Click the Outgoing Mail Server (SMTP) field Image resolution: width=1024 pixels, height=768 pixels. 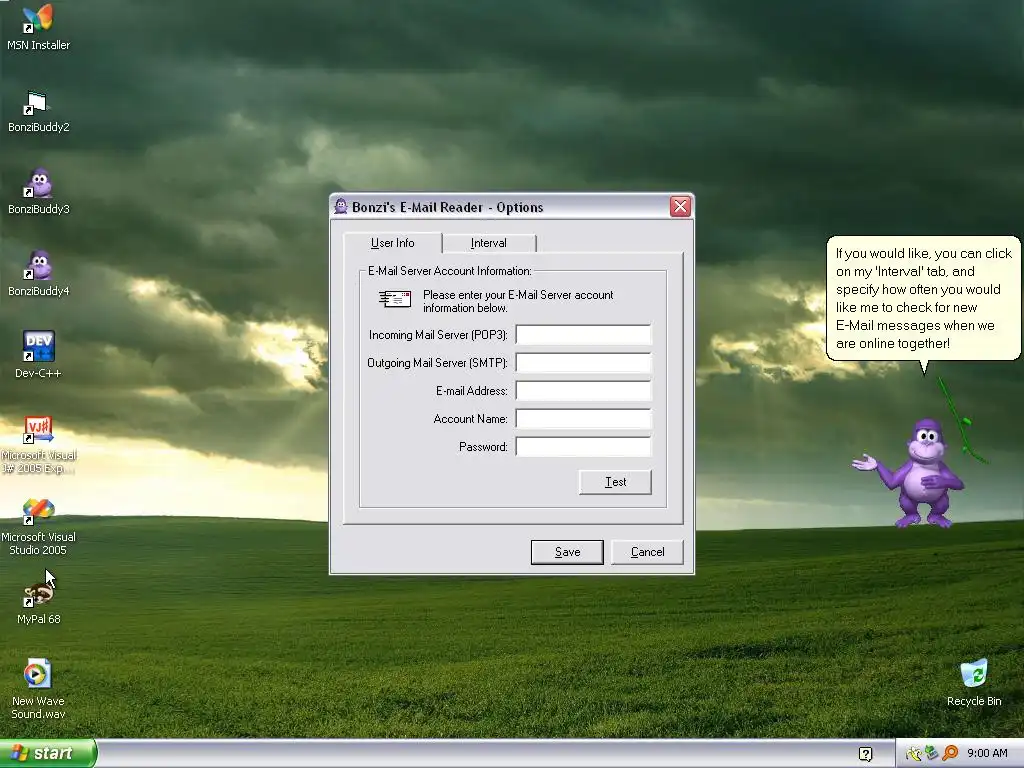pos(583,363)
